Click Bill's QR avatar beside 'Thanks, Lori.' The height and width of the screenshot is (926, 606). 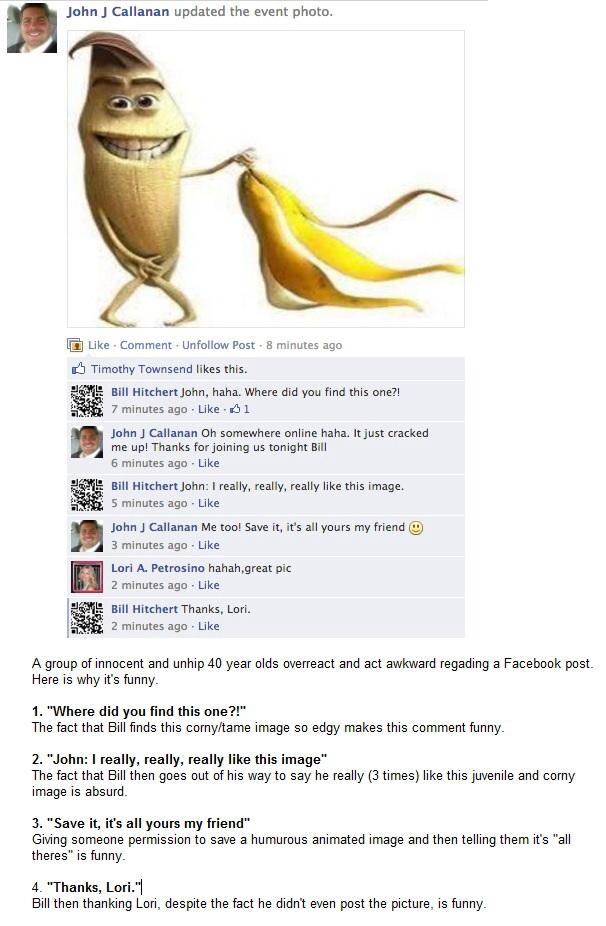tap(87, 617)
